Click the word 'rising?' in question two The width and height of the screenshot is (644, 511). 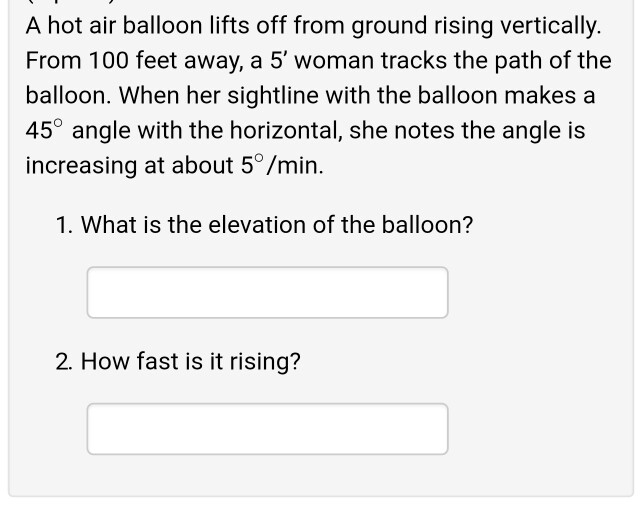coord(265,362)
